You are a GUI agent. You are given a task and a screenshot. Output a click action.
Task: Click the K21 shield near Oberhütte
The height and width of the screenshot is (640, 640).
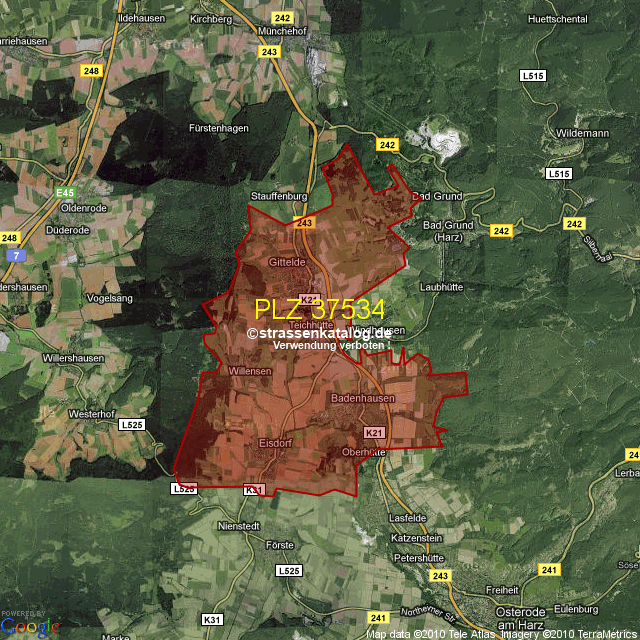click(x=374, y=432)
